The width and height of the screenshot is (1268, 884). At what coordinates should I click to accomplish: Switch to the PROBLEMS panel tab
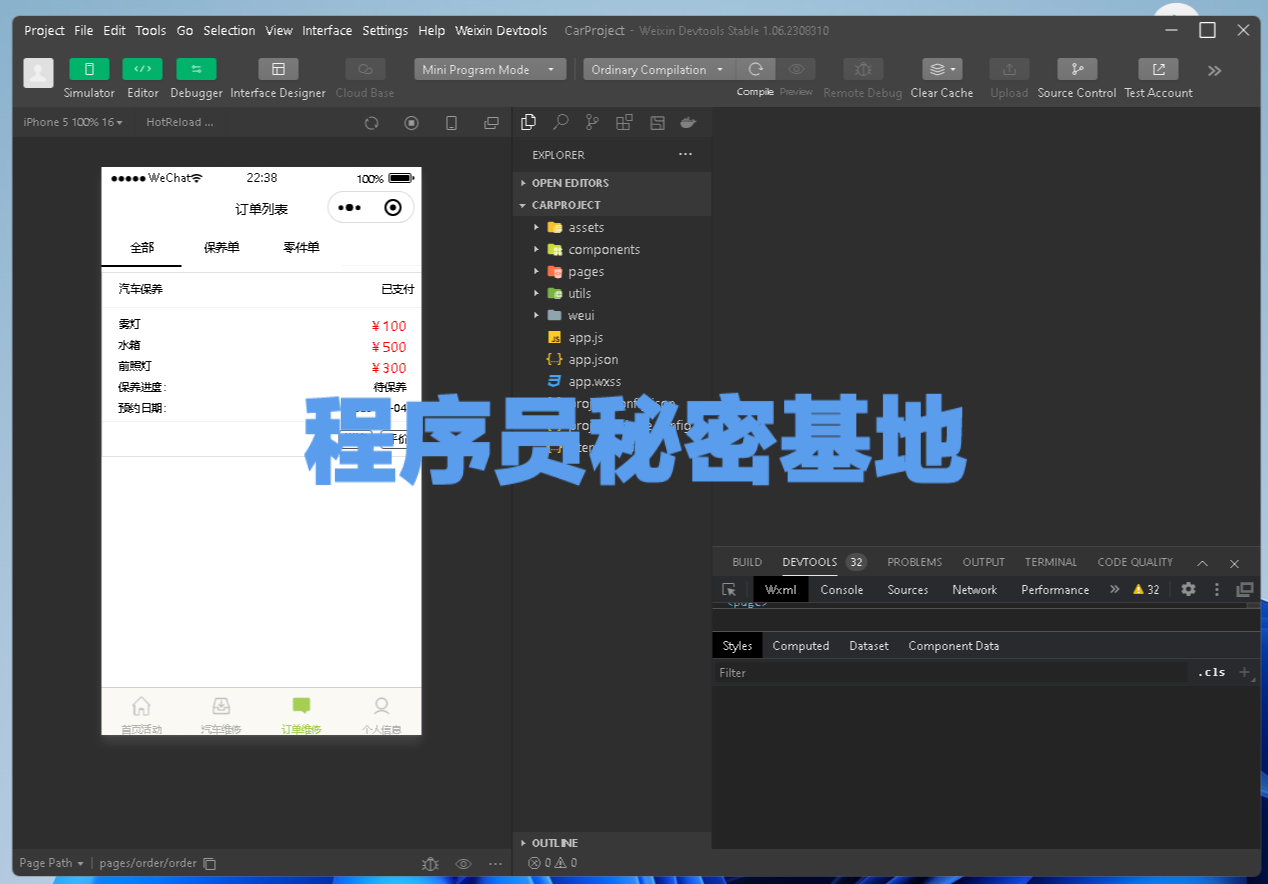pos(915,562)
